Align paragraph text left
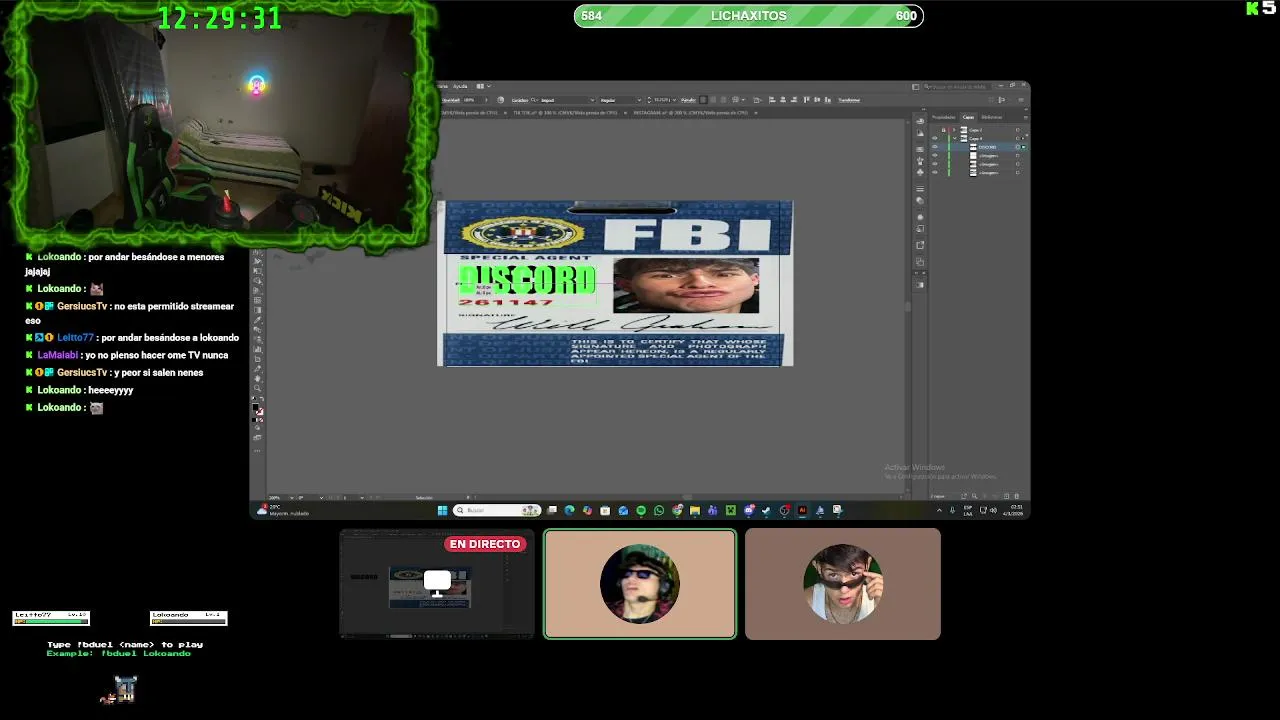The width and height of the screenshot is (1280, 720). tap(702, 100)
